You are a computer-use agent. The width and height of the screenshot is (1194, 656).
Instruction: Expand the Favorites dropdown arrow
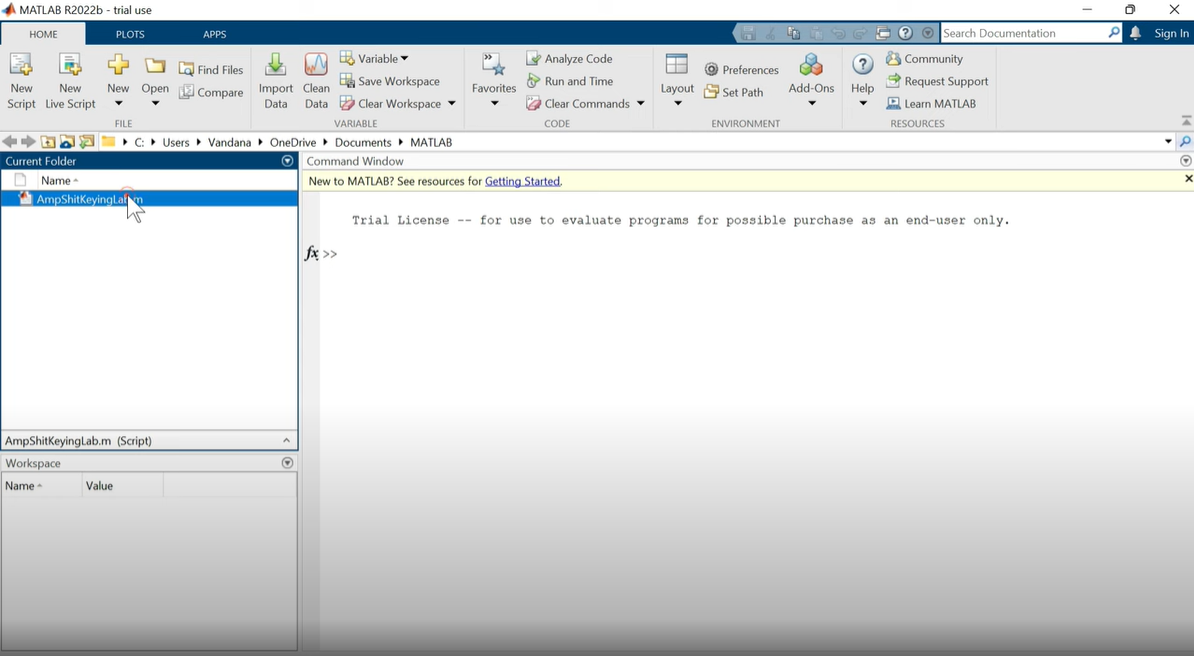click(x=494, y=104)
